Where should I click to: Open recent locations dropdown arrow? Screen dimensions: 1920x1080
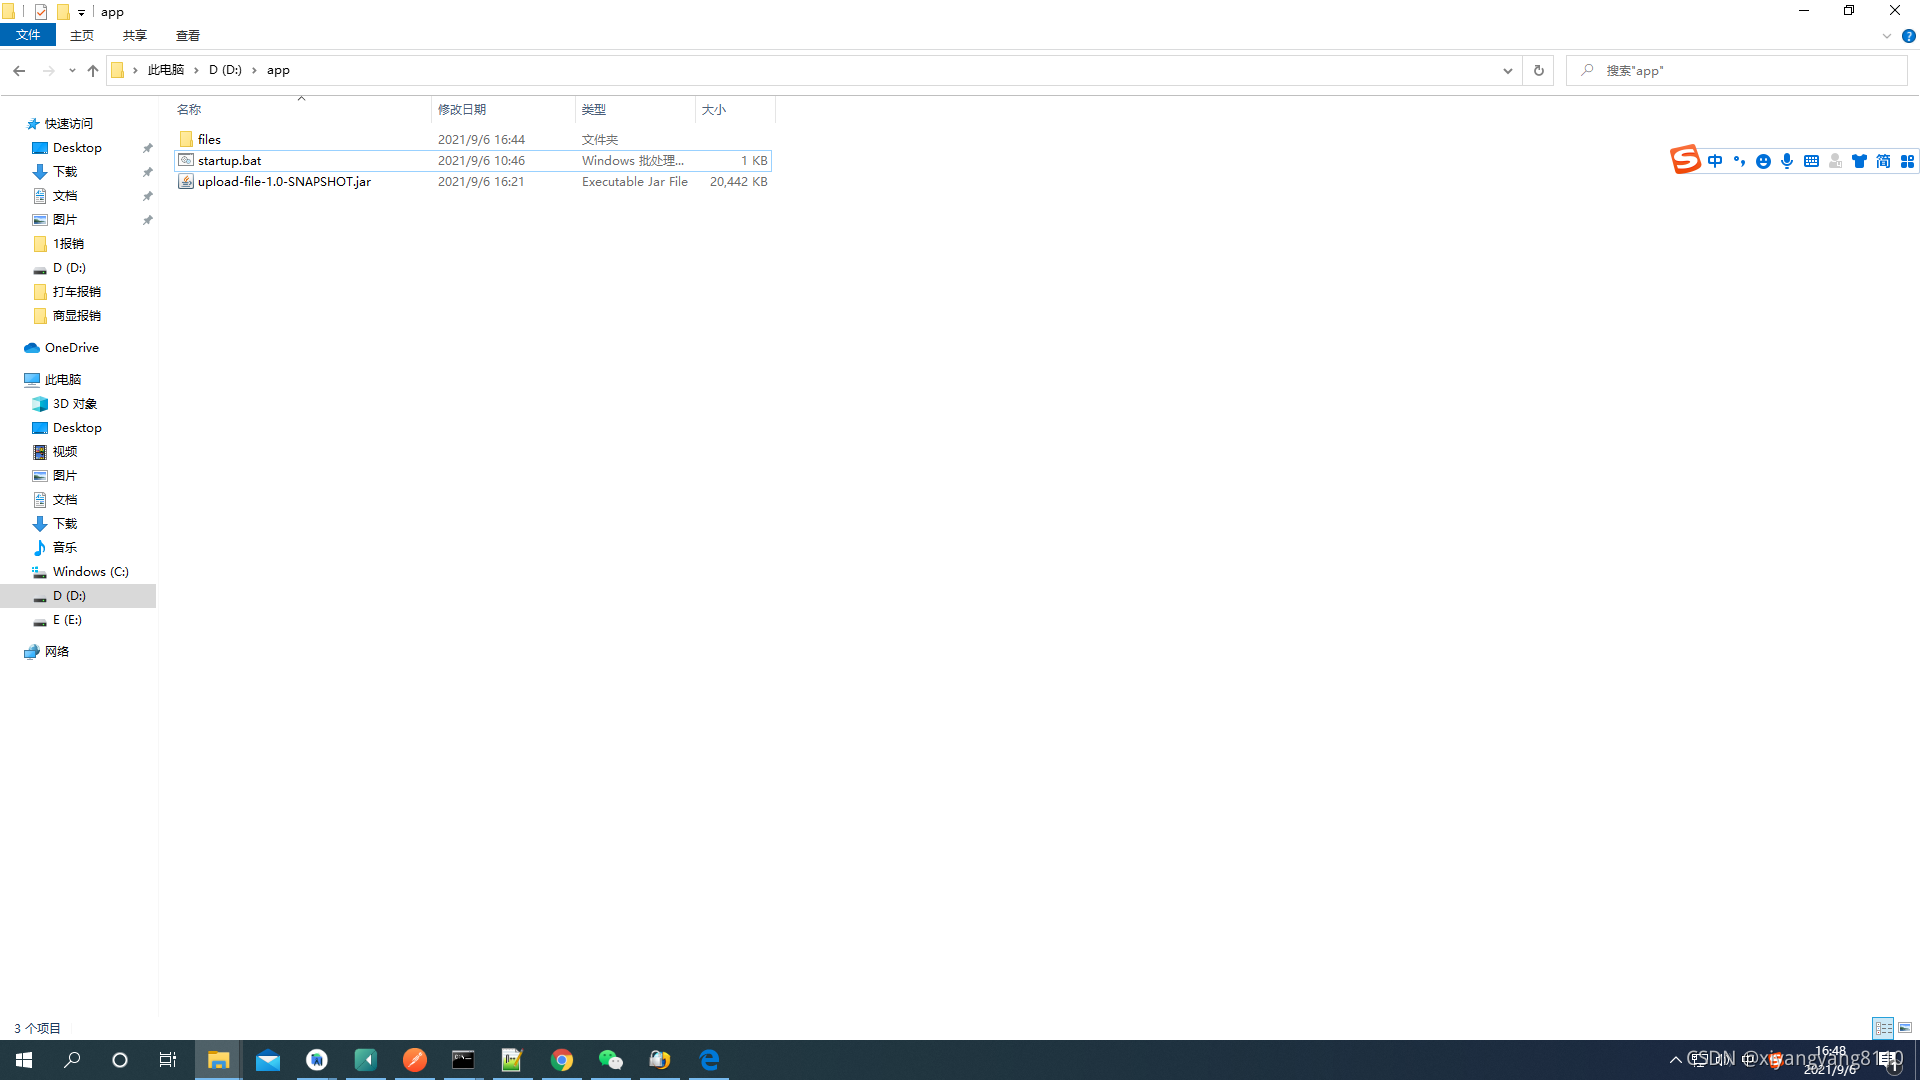[72, 70]
